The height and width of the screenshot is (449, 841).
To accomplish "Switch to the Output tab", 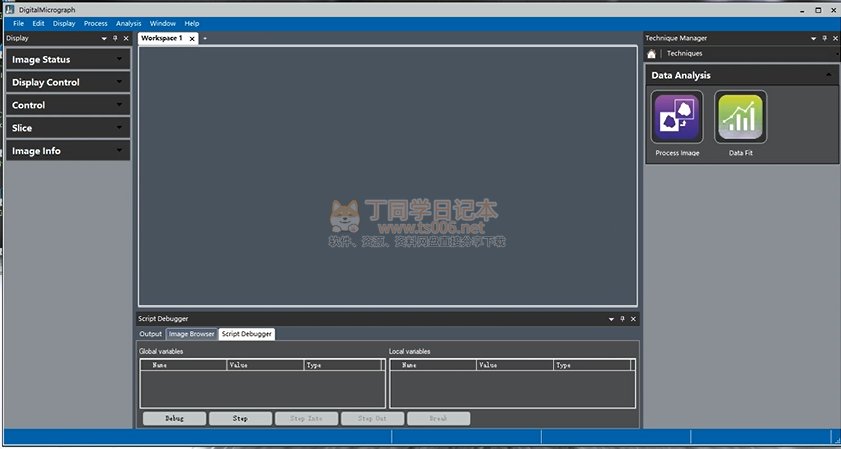I will tap(150, 334).
